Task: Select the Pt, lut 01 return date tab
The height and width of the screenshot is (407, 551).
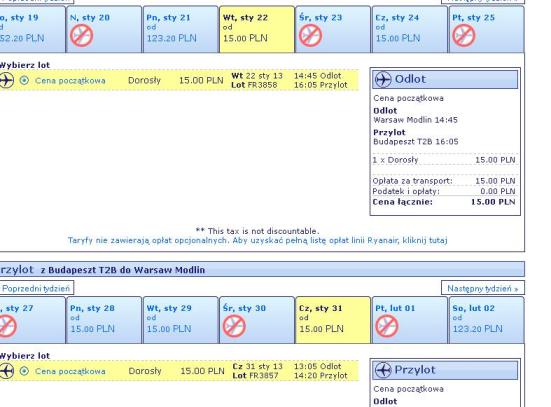Action: pos(409,320)
